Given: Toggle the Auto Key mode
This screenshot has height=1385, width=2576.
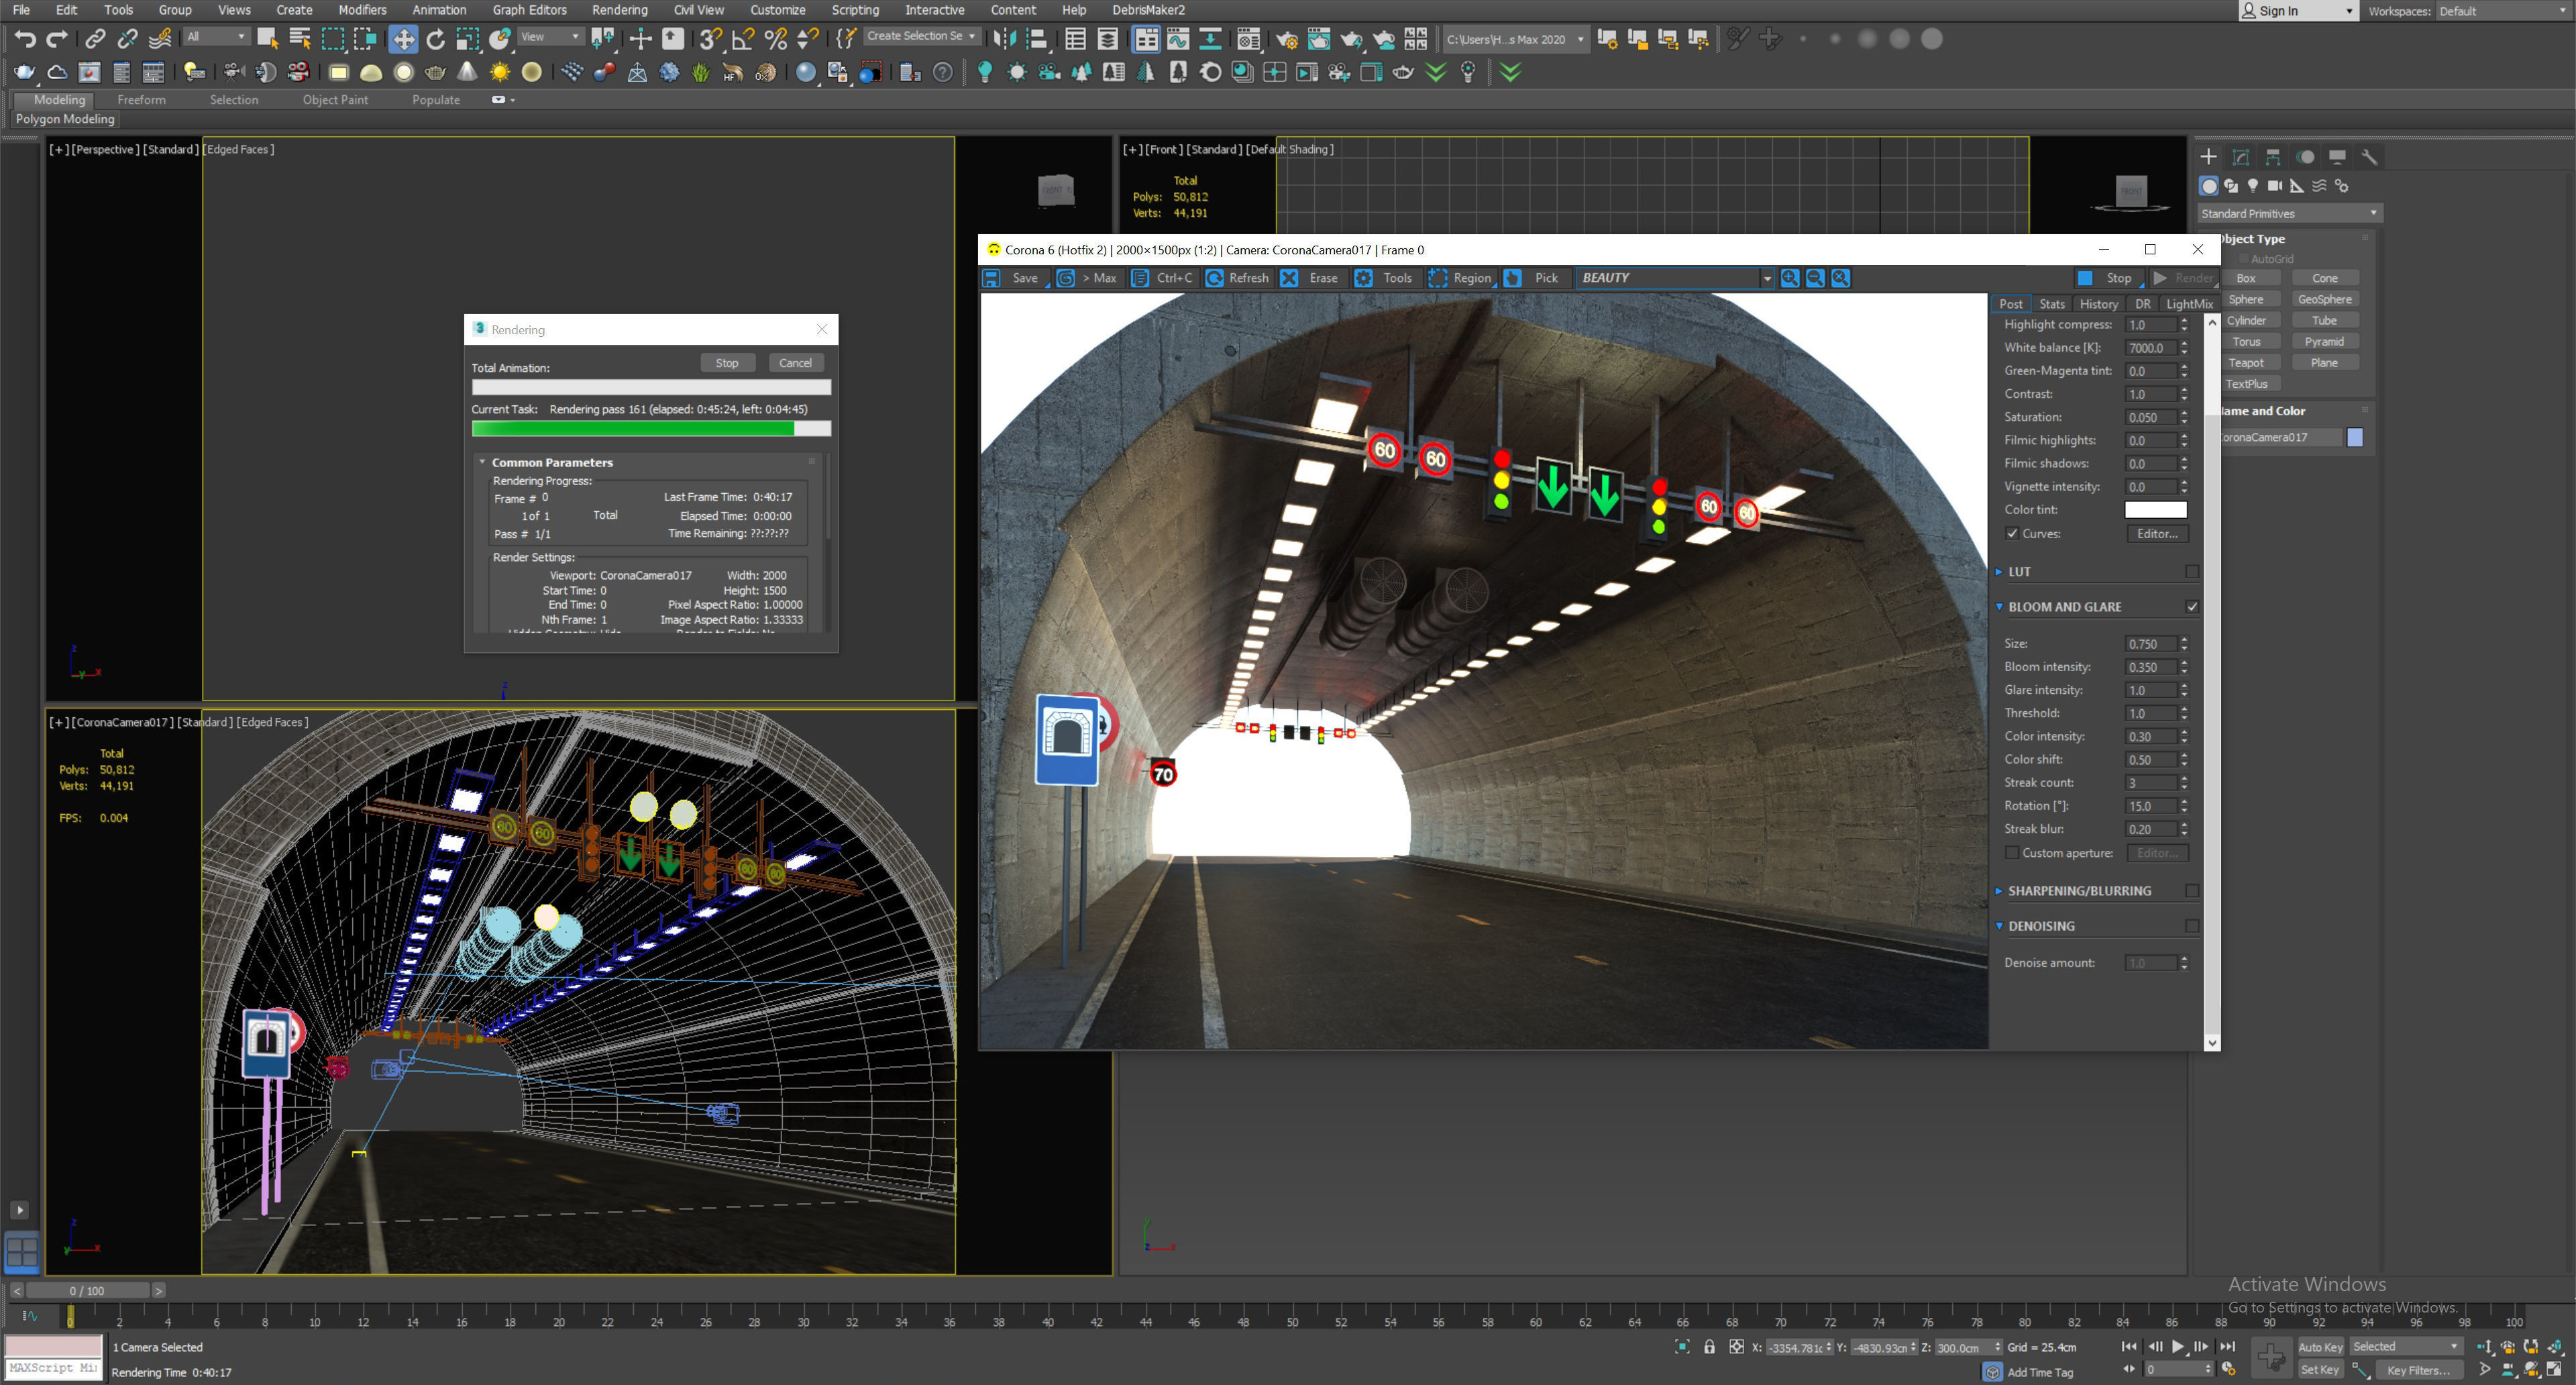Looking at the screenshot, I should 2320,1347.
